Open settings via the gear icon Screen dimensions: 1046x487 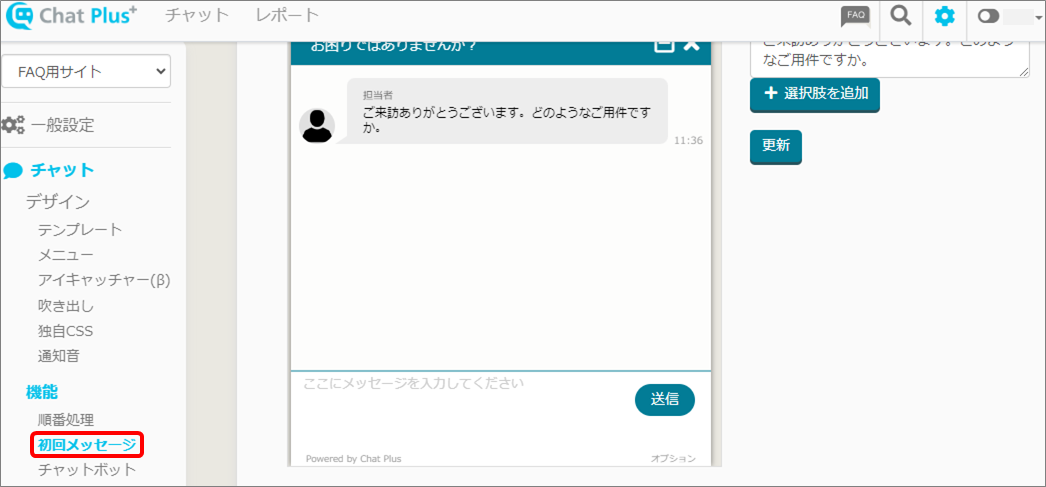click(944, 16)
